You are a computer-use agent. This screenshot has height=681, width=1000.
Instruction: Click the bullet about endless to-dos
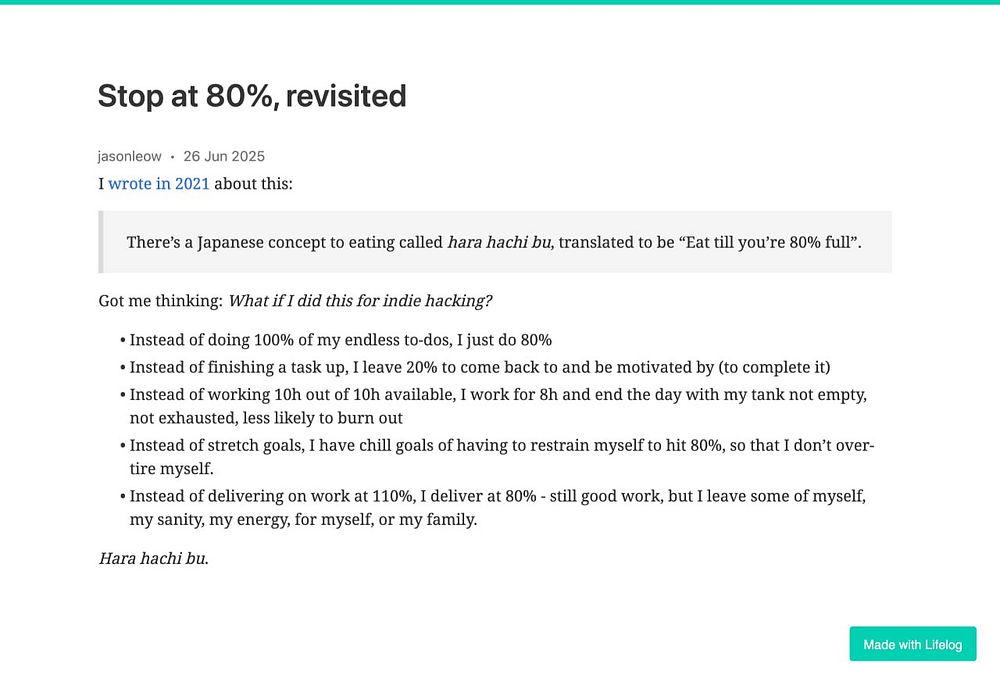pyautogui.click(x=340, y=340)
